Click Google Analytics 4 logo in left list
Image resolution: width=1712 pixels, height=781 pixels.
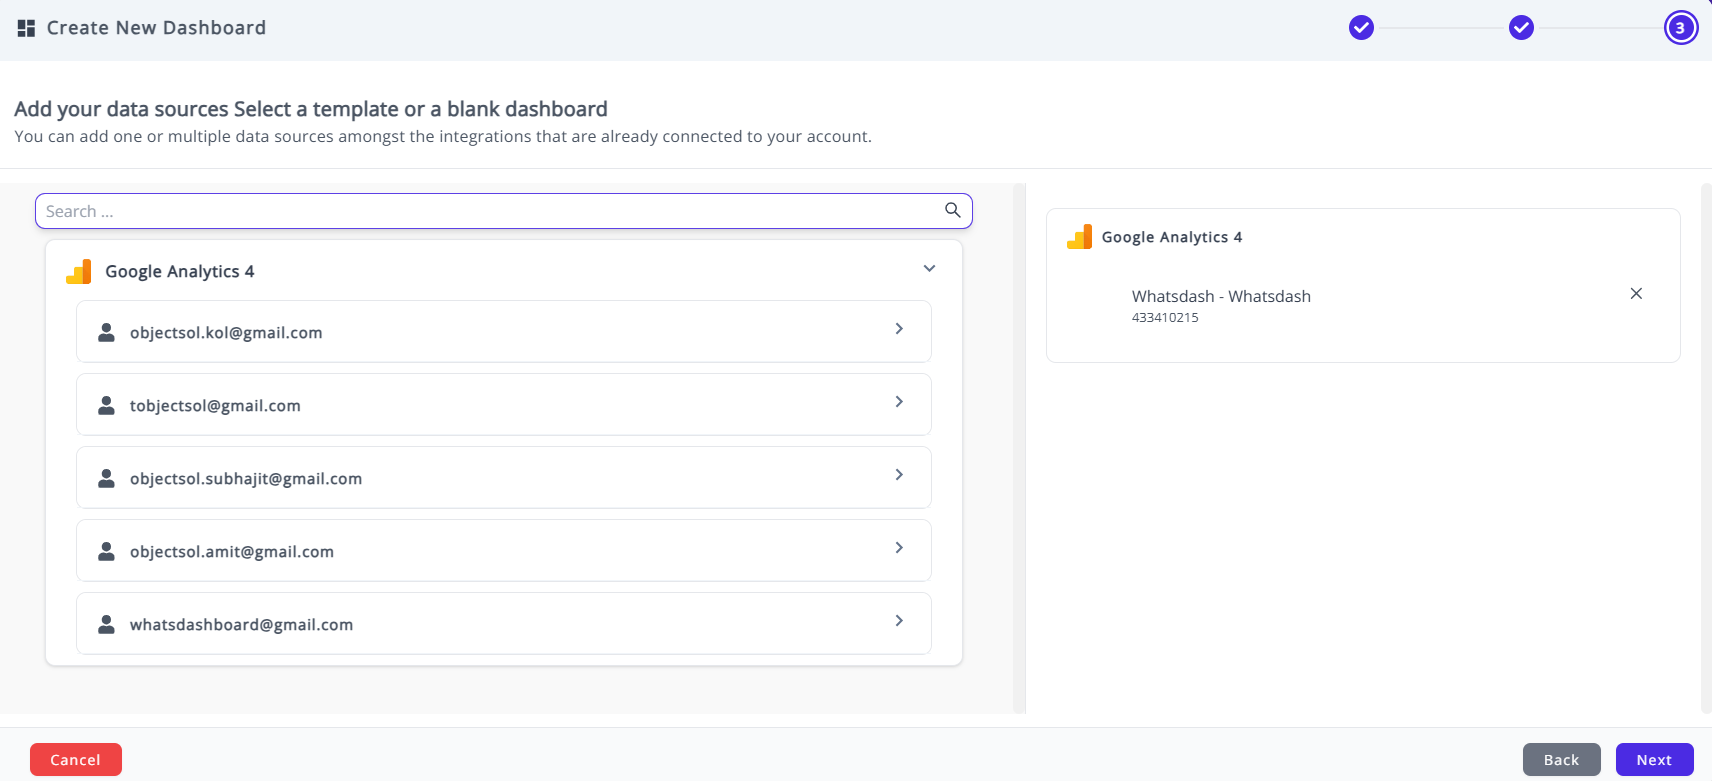(79, 271)
